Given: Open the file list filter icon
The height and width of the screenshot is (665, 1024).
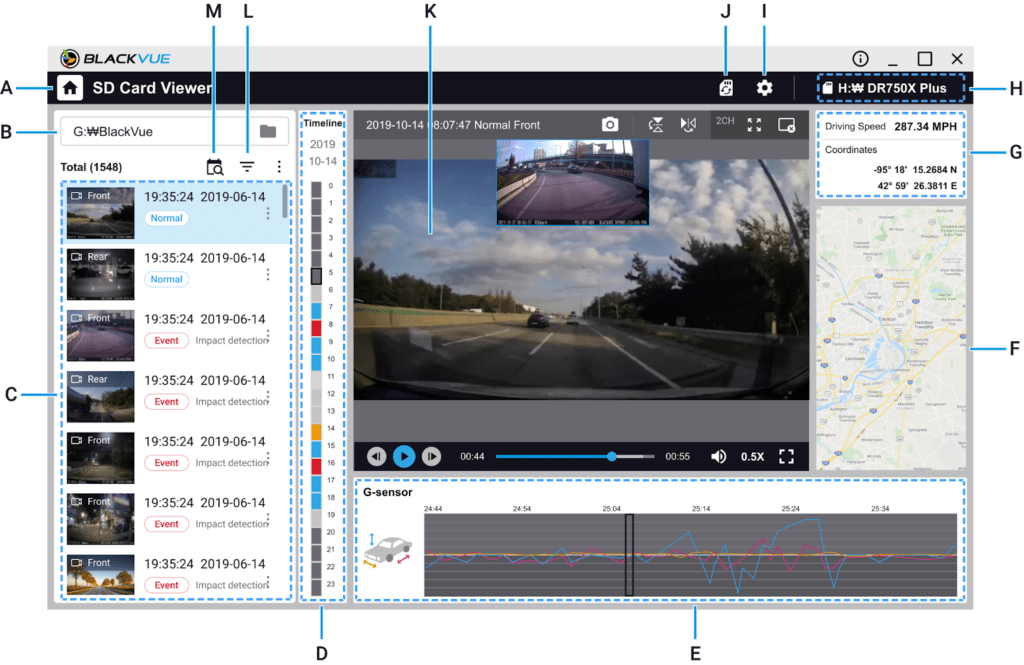Looking at the screenshot, I should pyautogui.click(x=247, y=167).
